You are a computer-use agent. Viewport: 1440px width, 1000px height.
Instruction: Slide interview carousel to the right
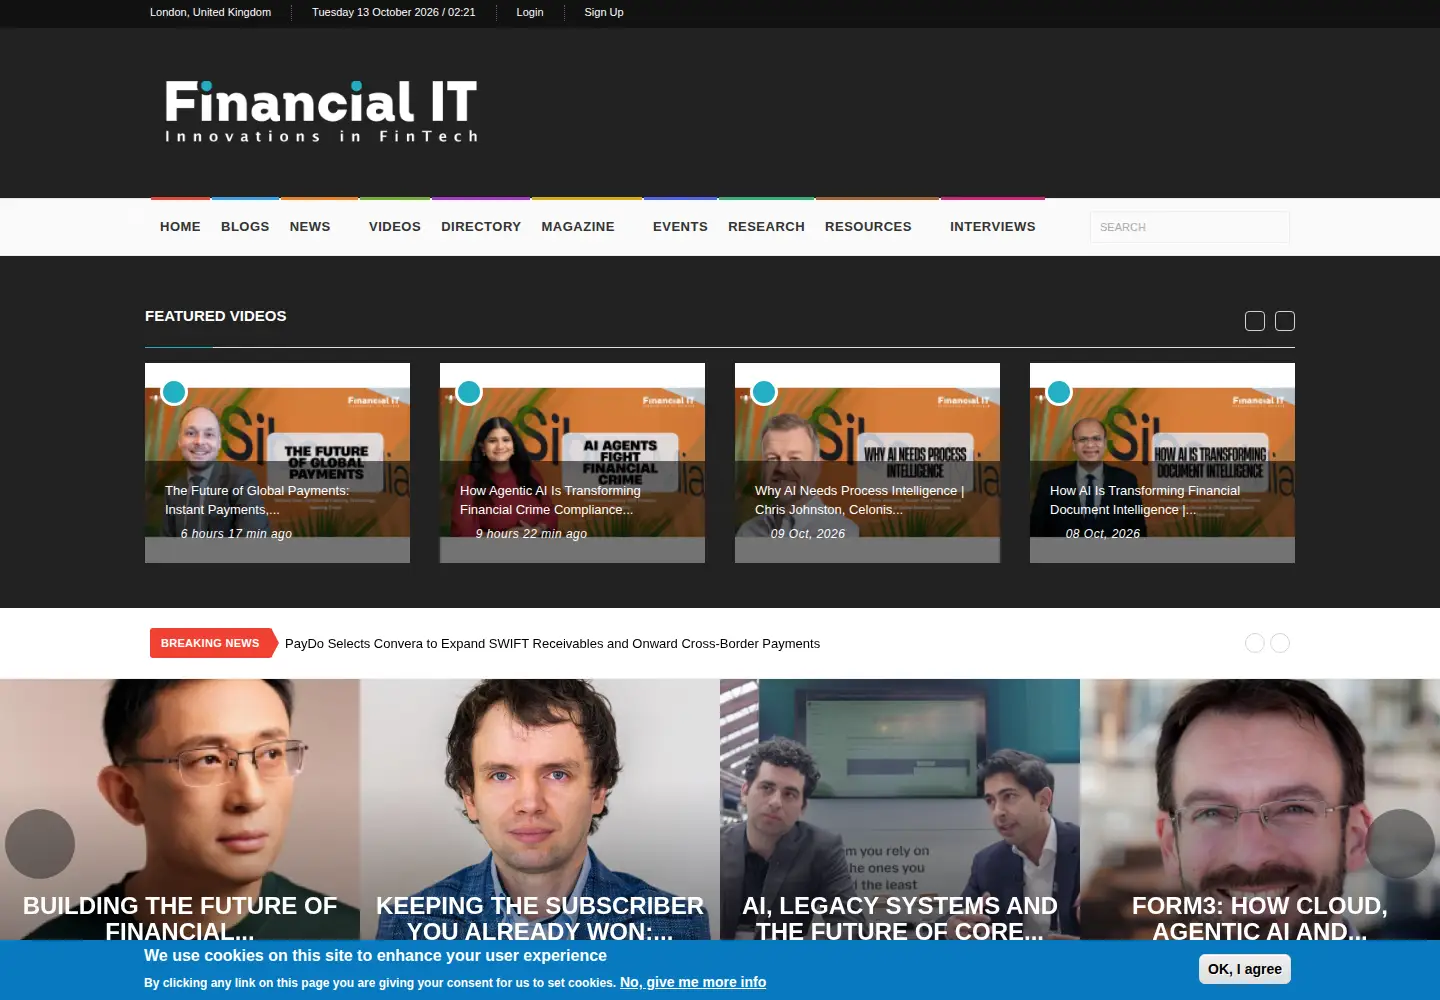coord(1400,844)
